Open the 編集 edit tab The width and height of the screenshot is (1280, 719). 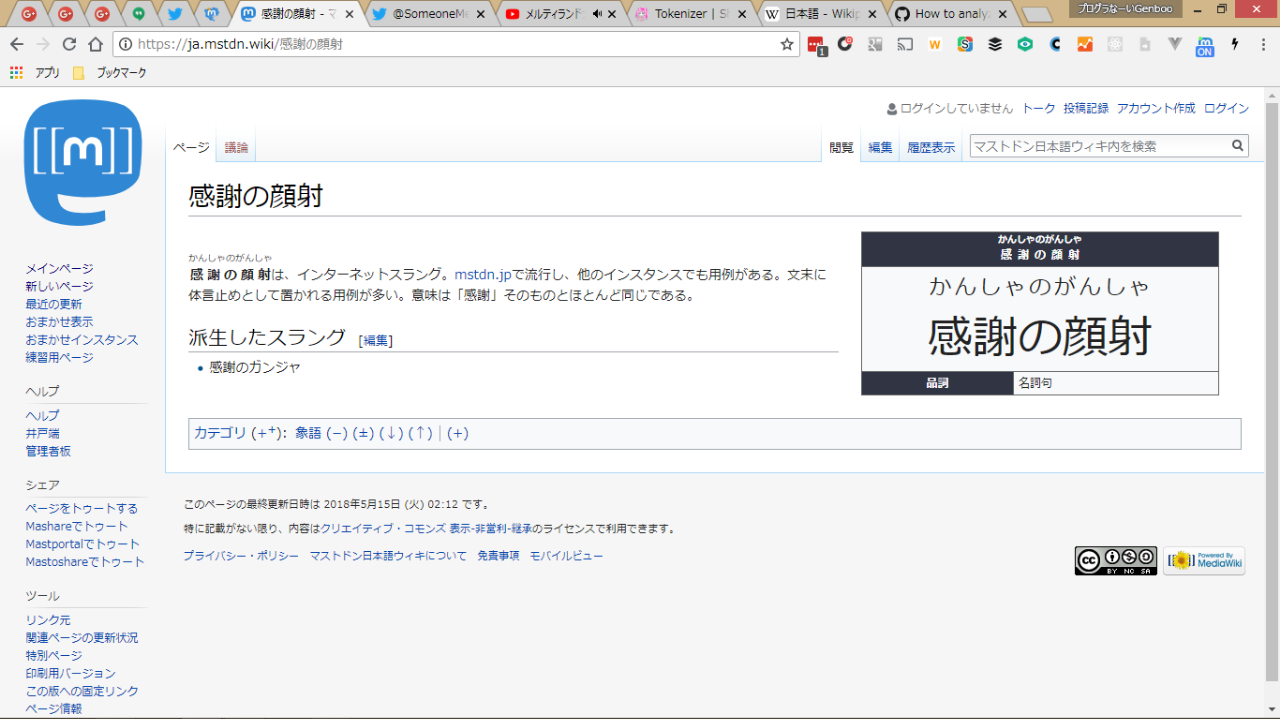(x=880, y=148)
